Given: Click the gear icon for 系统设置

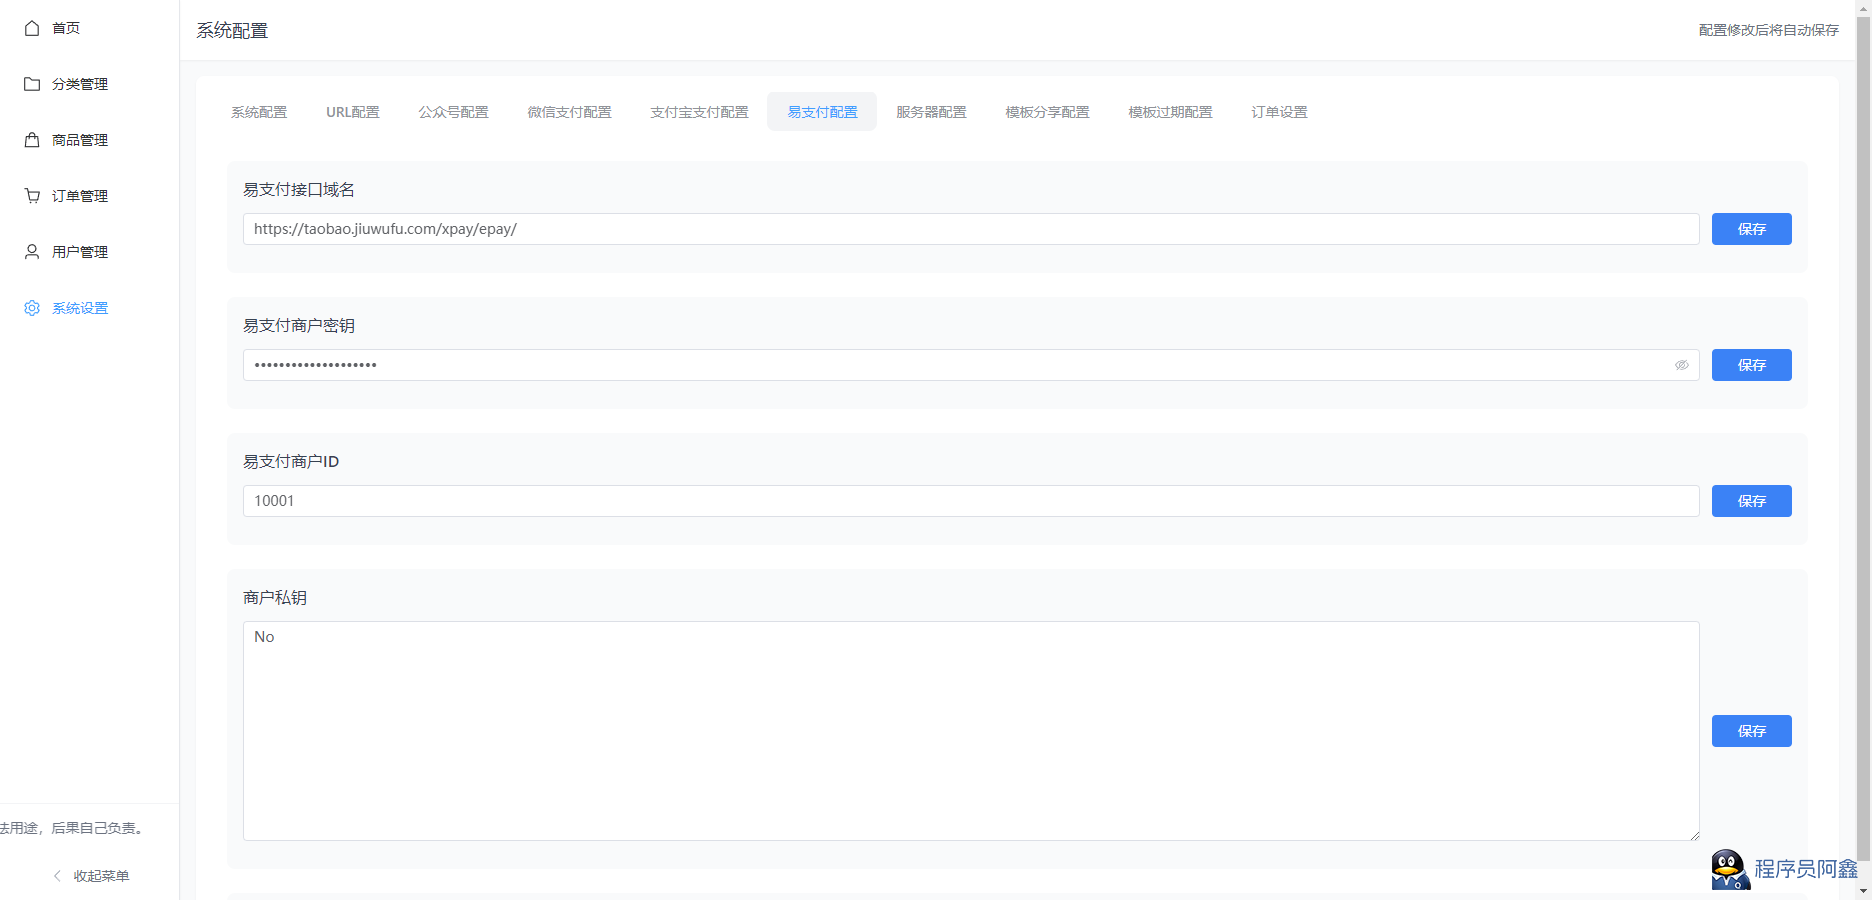Looking at the screenshot, I should point(32,308).
